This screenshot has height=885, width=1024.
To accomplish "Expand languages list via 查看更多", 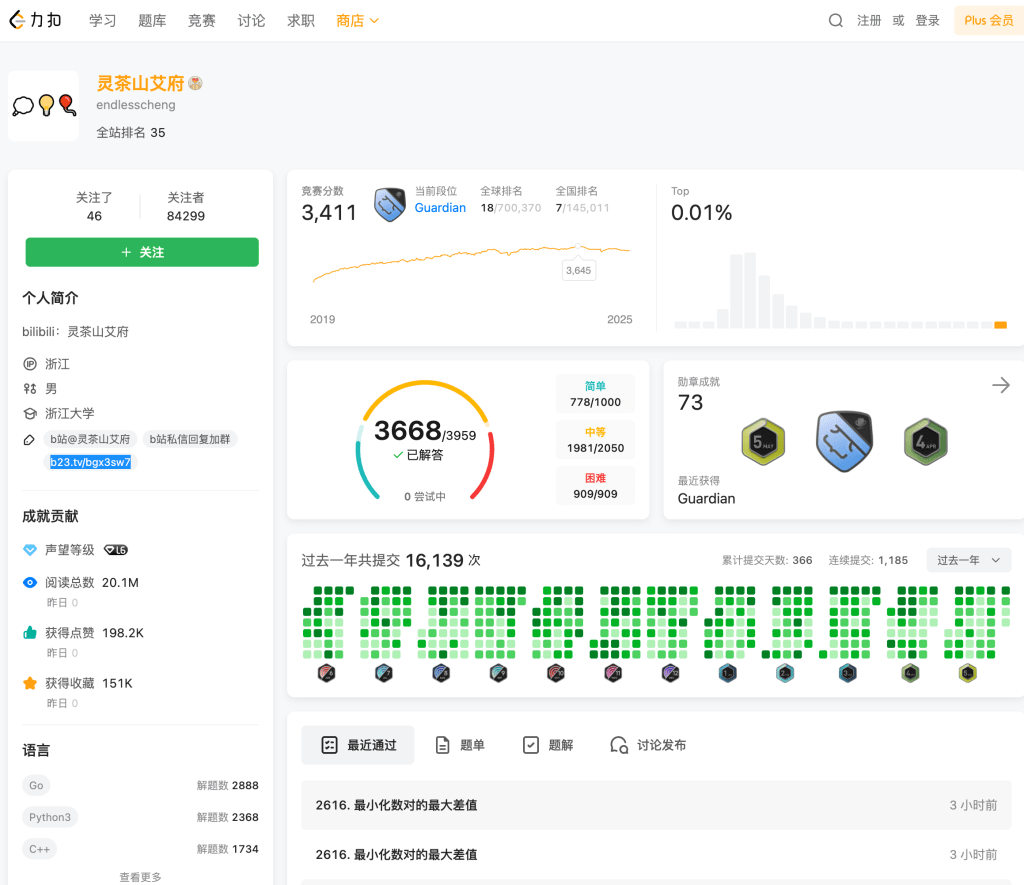I will [140, 877].
